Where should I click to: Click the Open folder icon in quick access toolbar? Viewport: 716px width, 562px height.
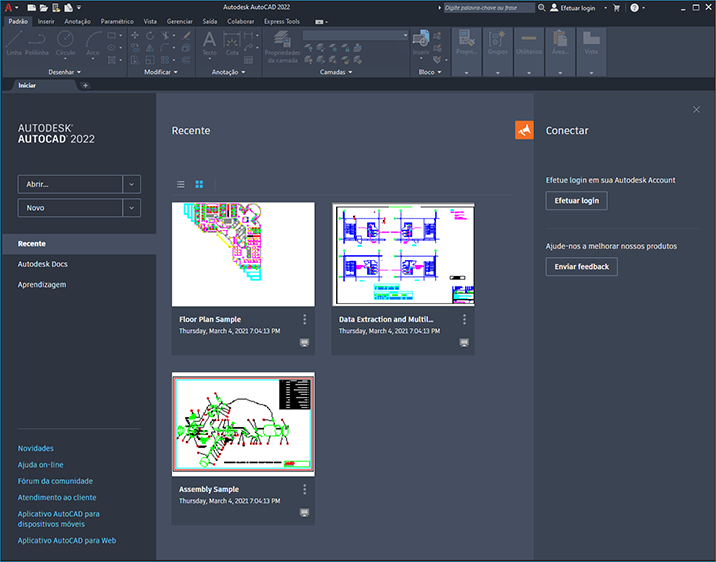43,7
